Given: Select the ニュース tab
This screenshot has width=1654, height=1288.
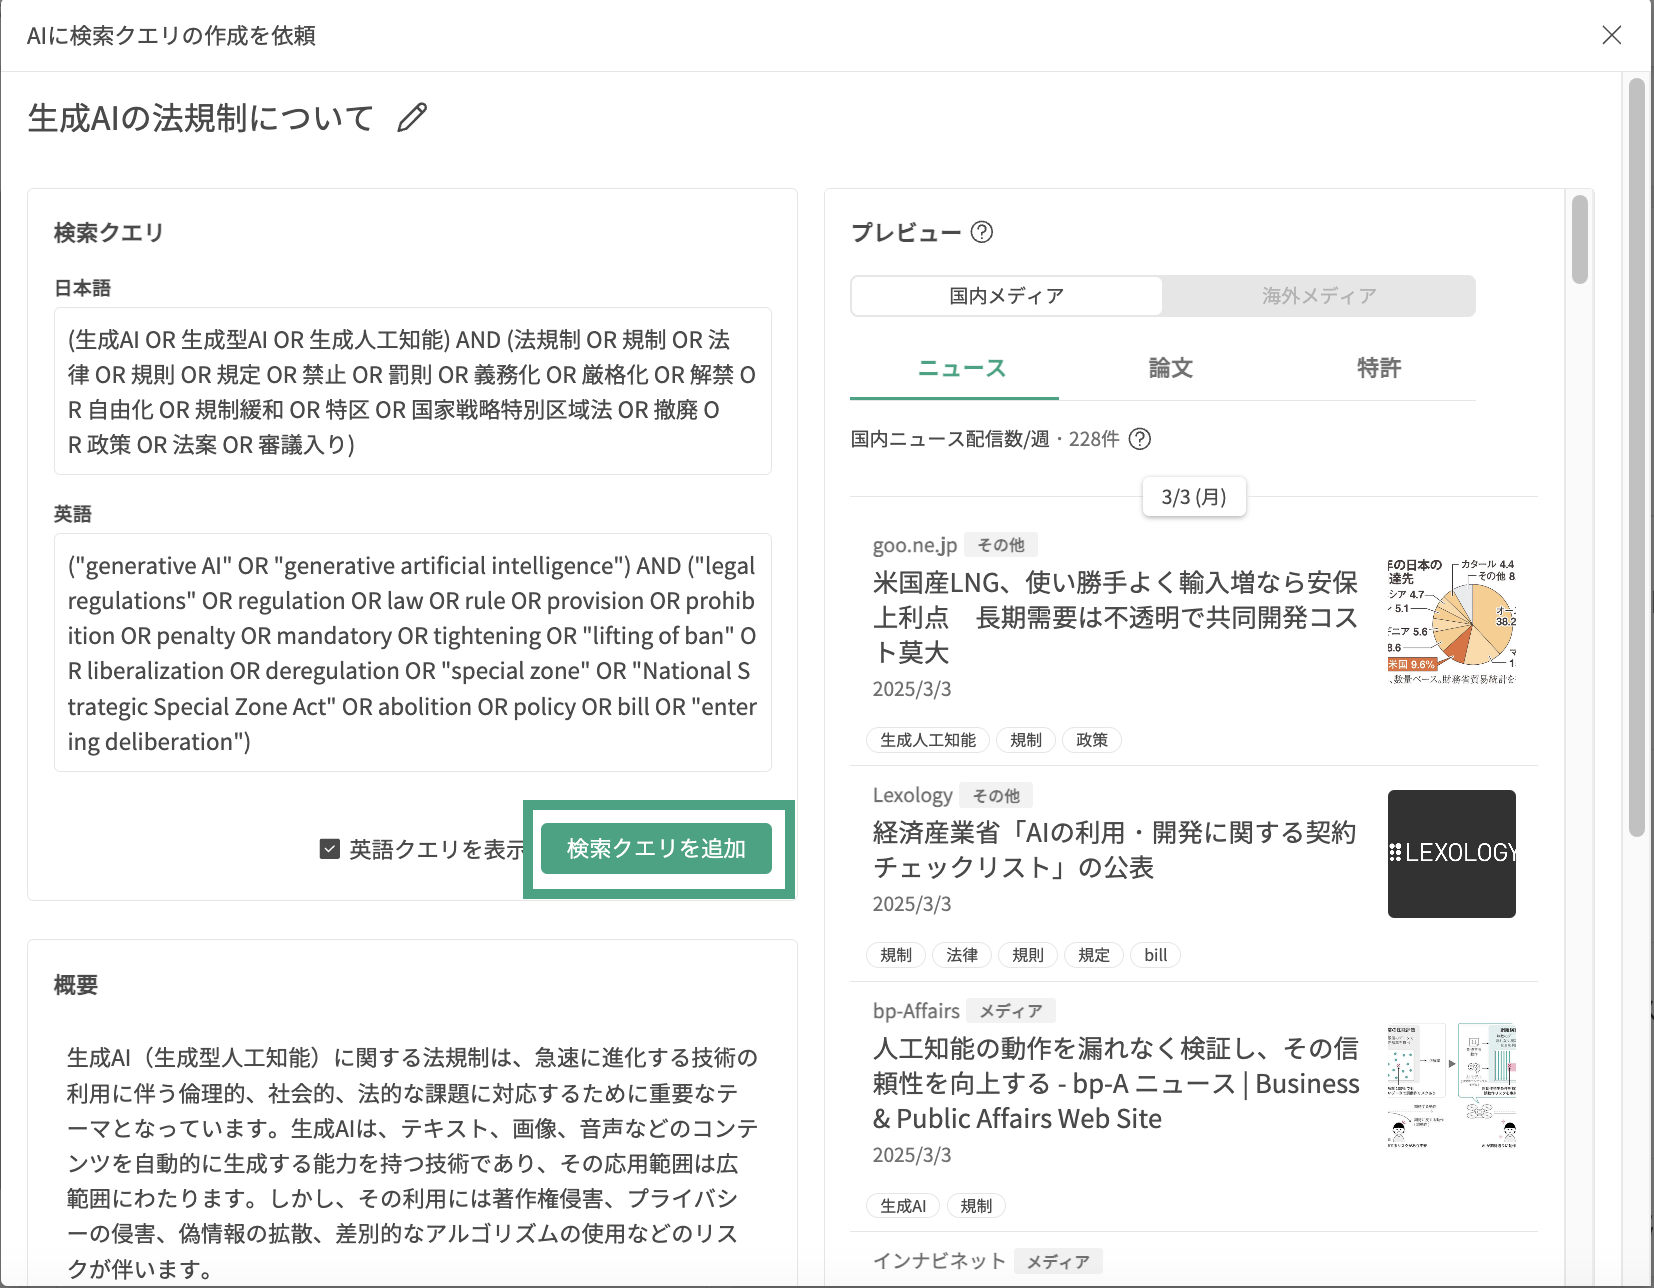Looking at the screenshot, I should tap(961, 368).
